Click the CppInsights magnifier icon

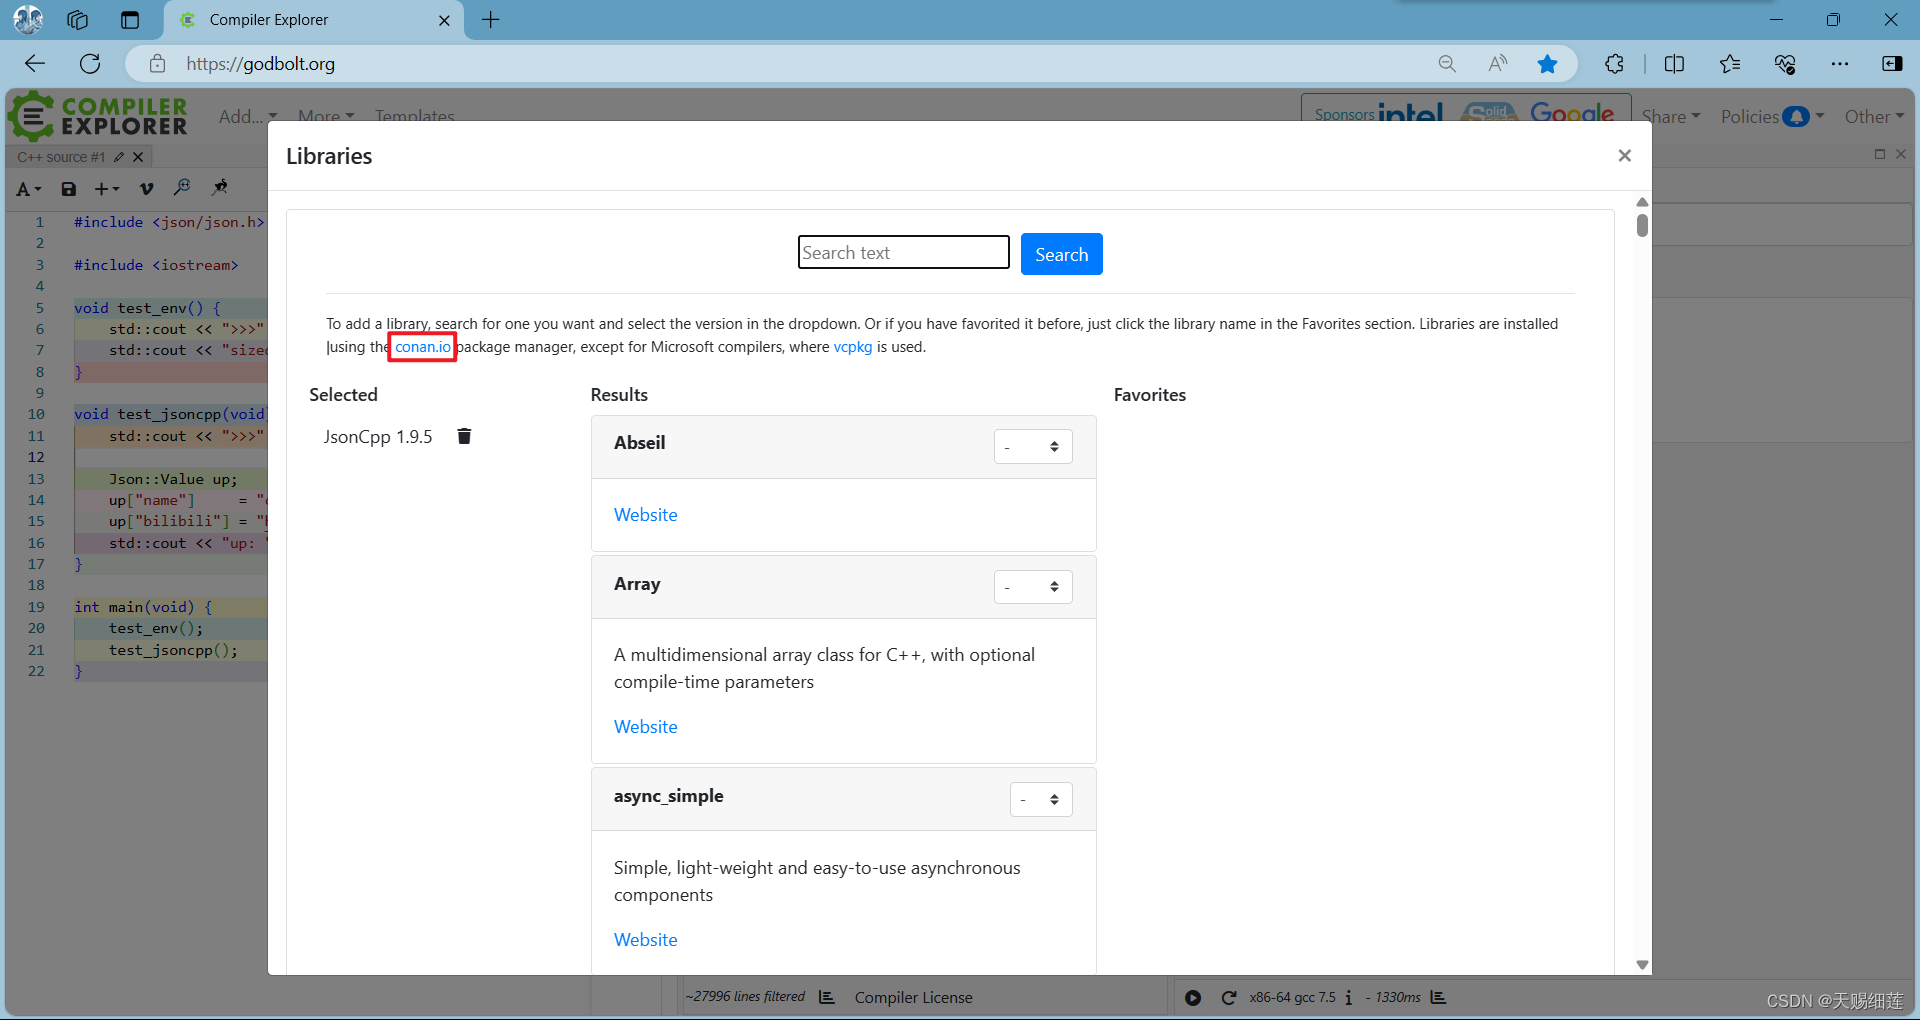coord(182,188)
